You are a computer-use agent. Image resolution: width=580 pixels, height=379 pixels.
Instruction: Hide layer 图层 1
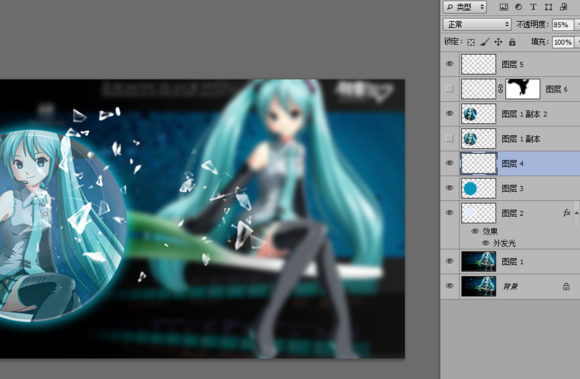point(449,261)
